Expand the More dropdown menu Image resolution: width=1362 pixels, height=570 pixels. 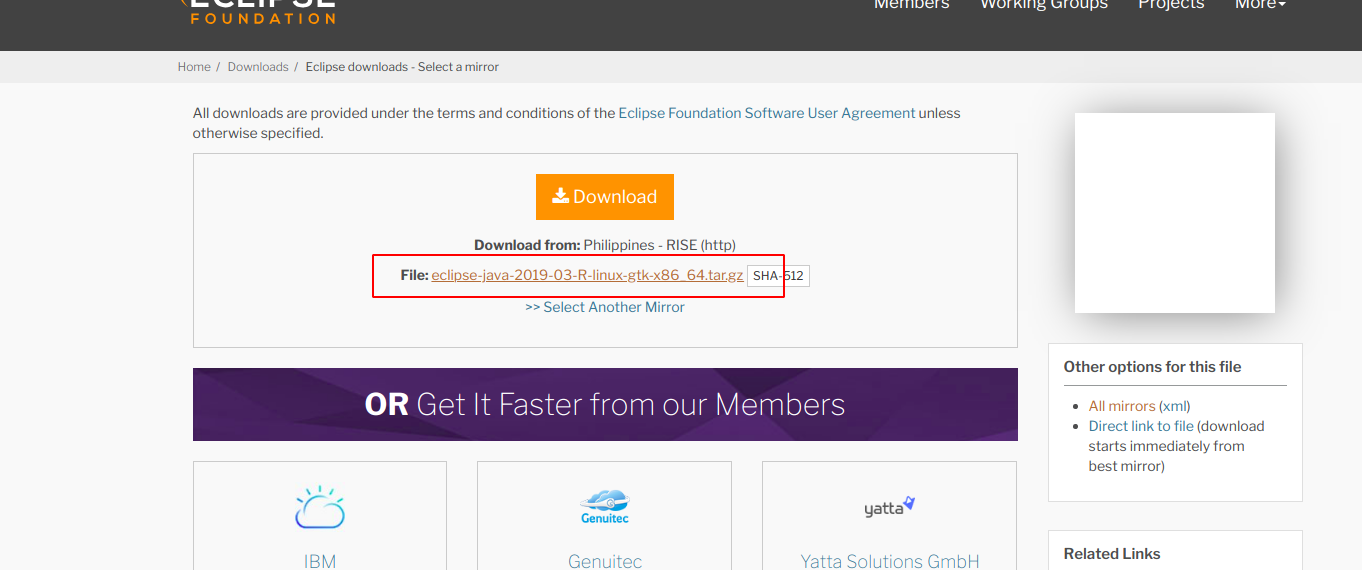click(1260, 6)
